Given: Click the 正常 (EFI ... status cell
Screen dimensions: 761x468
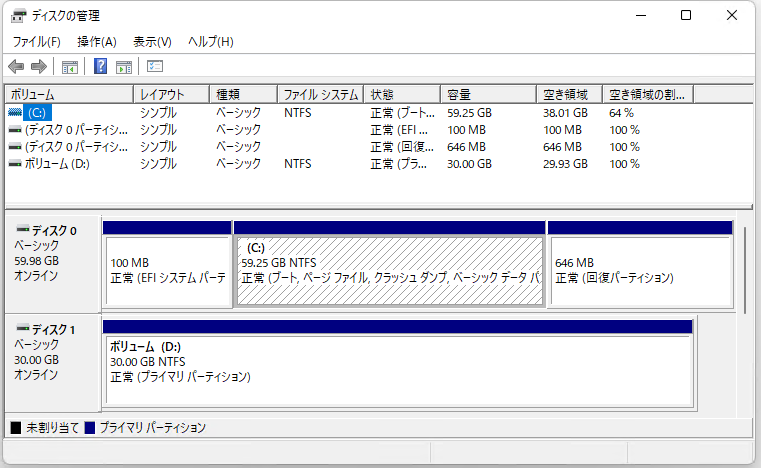Looking at the screenshot, I should (399, 130).
